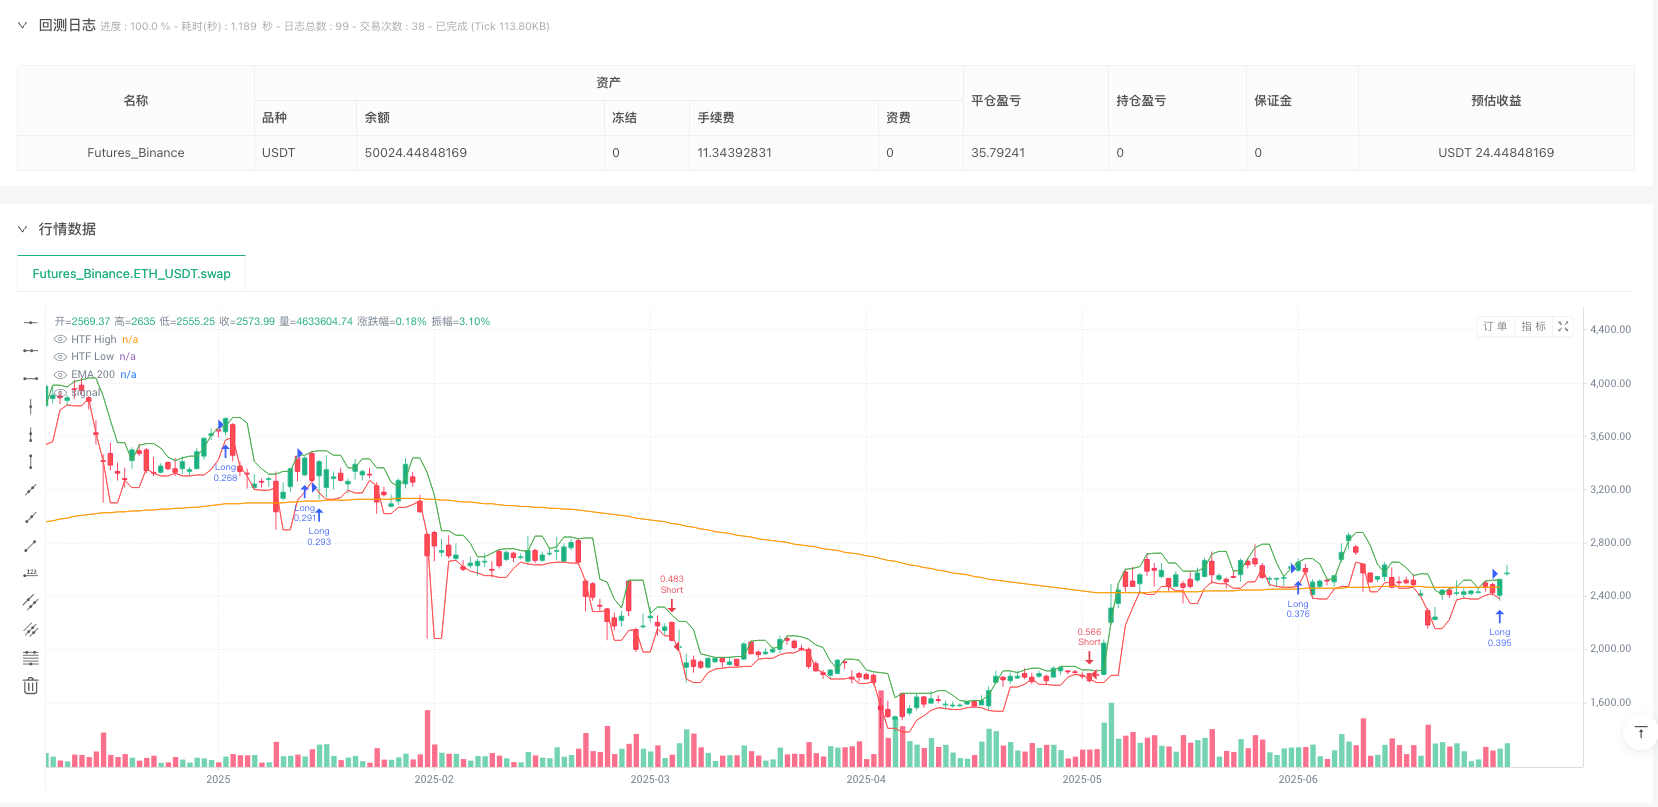Click the scroll-to-top arrow button
1658x807 pixels.
1640,733
